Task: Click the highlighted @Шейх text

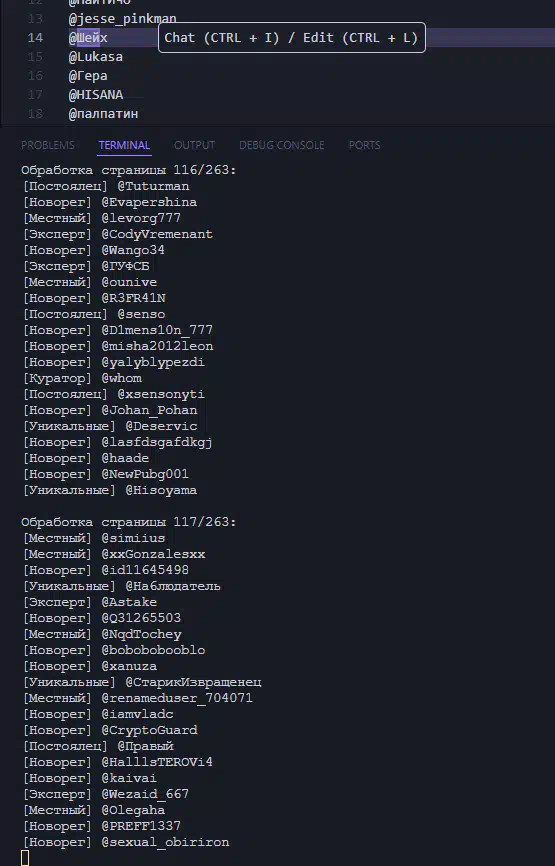Action: point(88,38)
